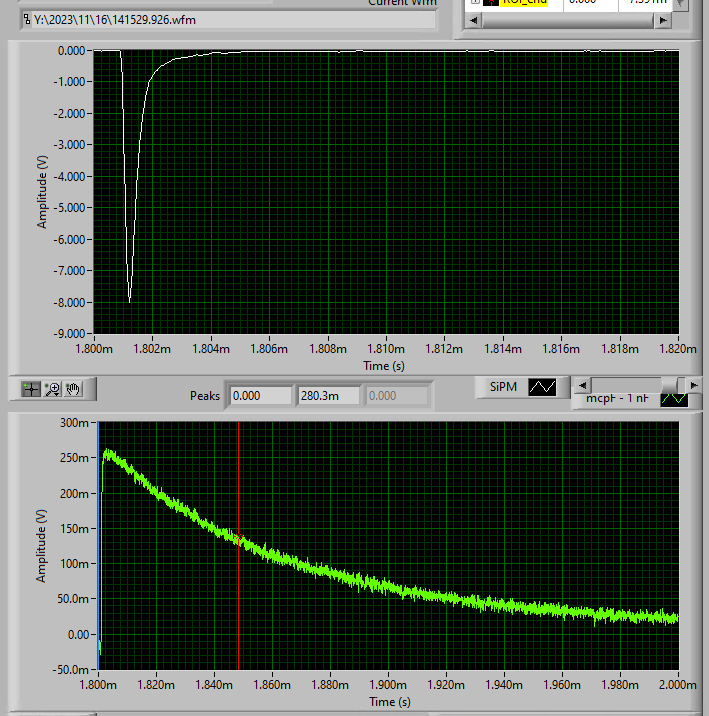The image size is (709, 716).
Task: Click the yellow ROI_end cell in the table
Action: [523, 2]
